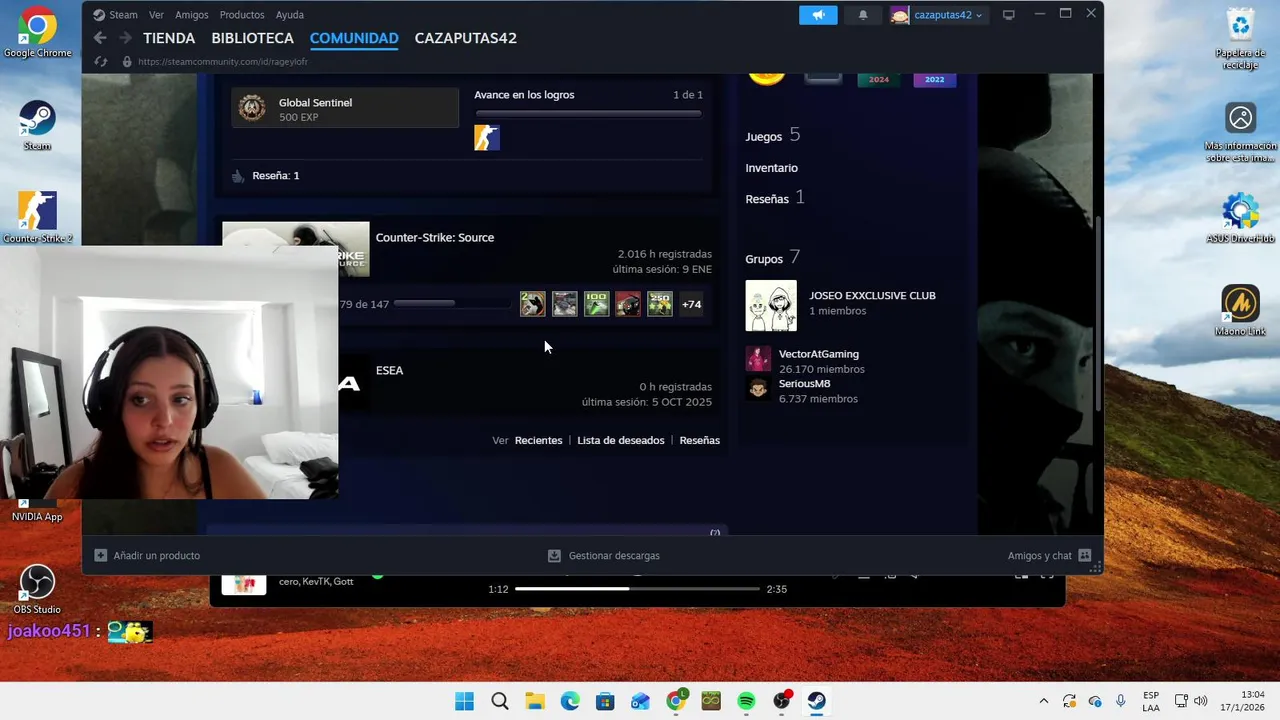
Task: Open the Big Picture monitor icon
Action: (x=1009, y=15)
